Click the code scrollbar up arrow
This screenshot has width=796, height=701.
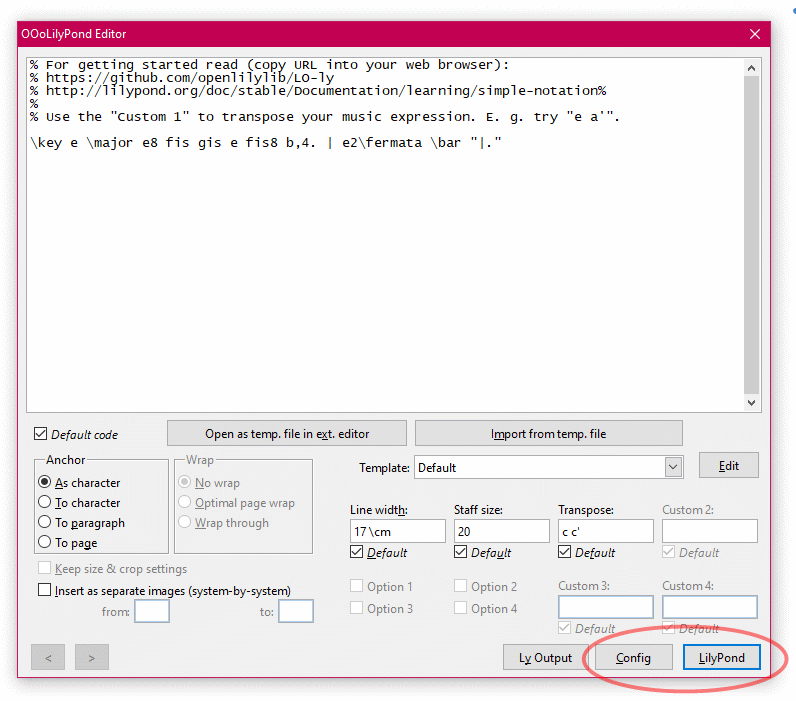point(751,68)
